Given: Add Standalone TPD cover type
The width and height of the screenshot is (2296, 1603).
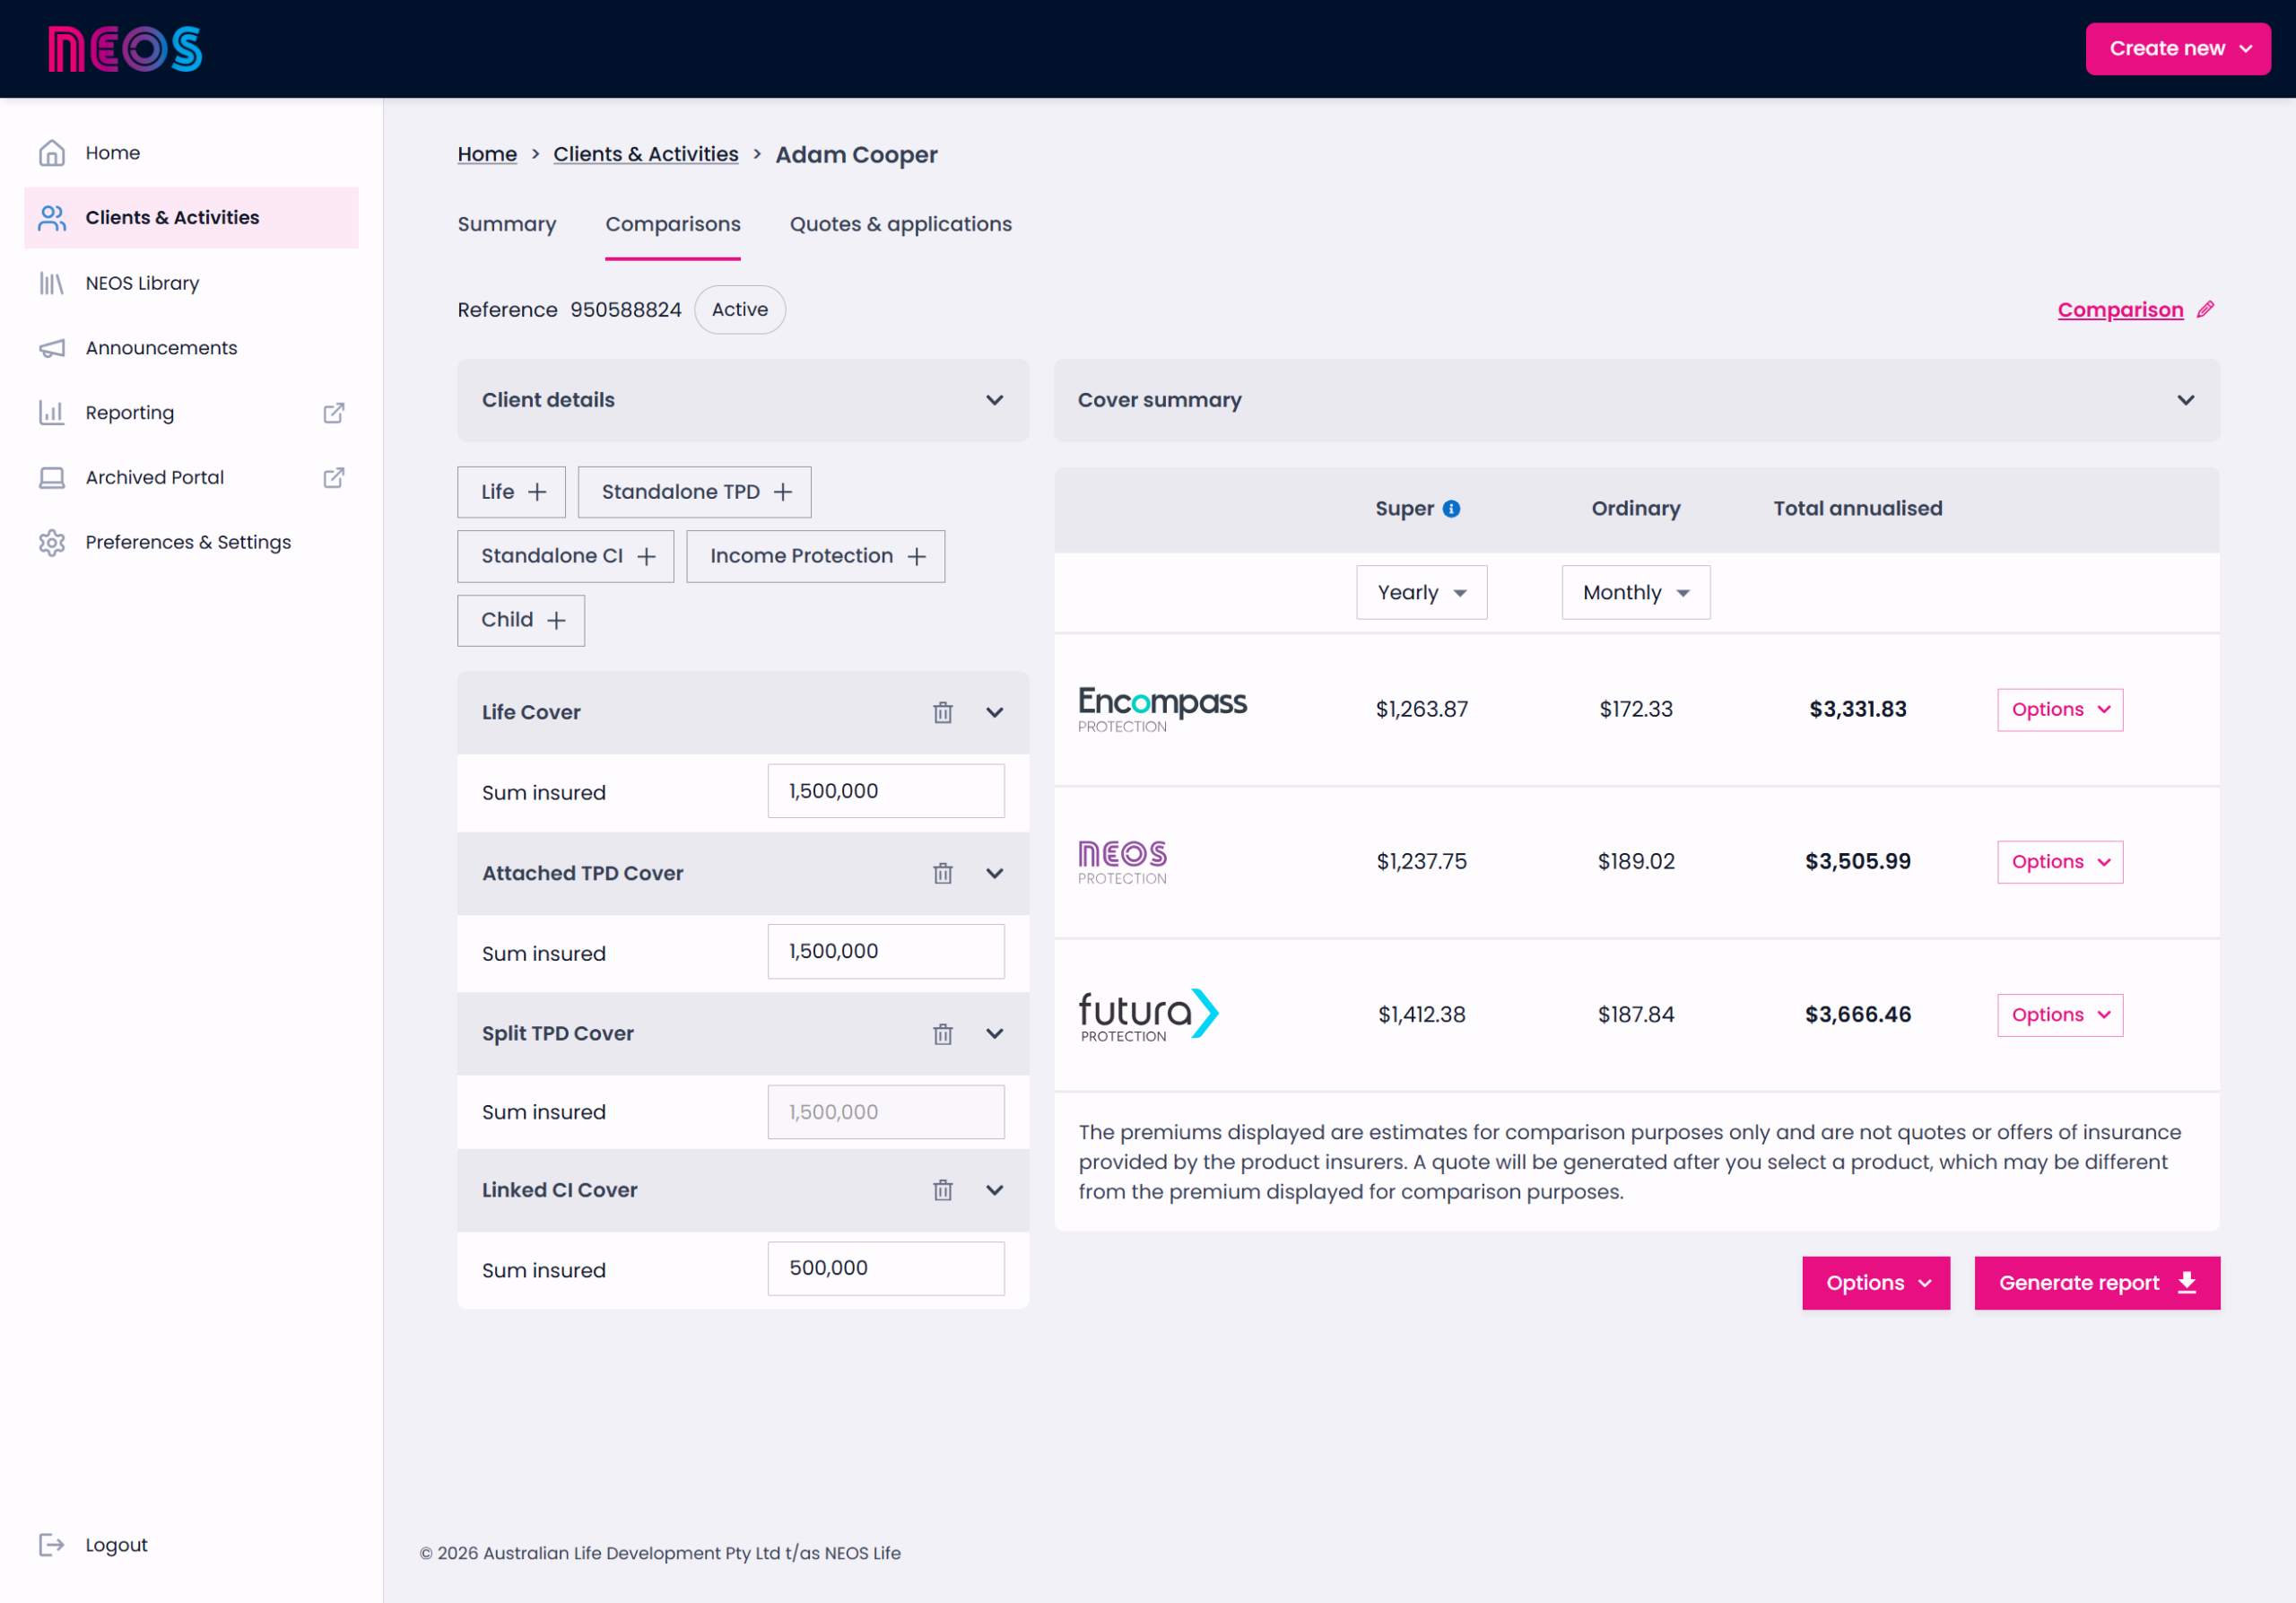Looking at the screenshot, I should pos(695,492).
